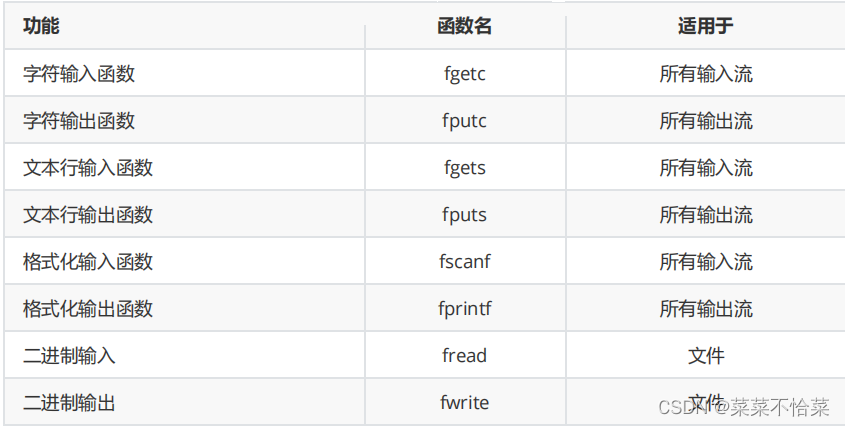Click the fread function name cell
The width and height of the screenshot is (845, 426).
tap(465, 356)
